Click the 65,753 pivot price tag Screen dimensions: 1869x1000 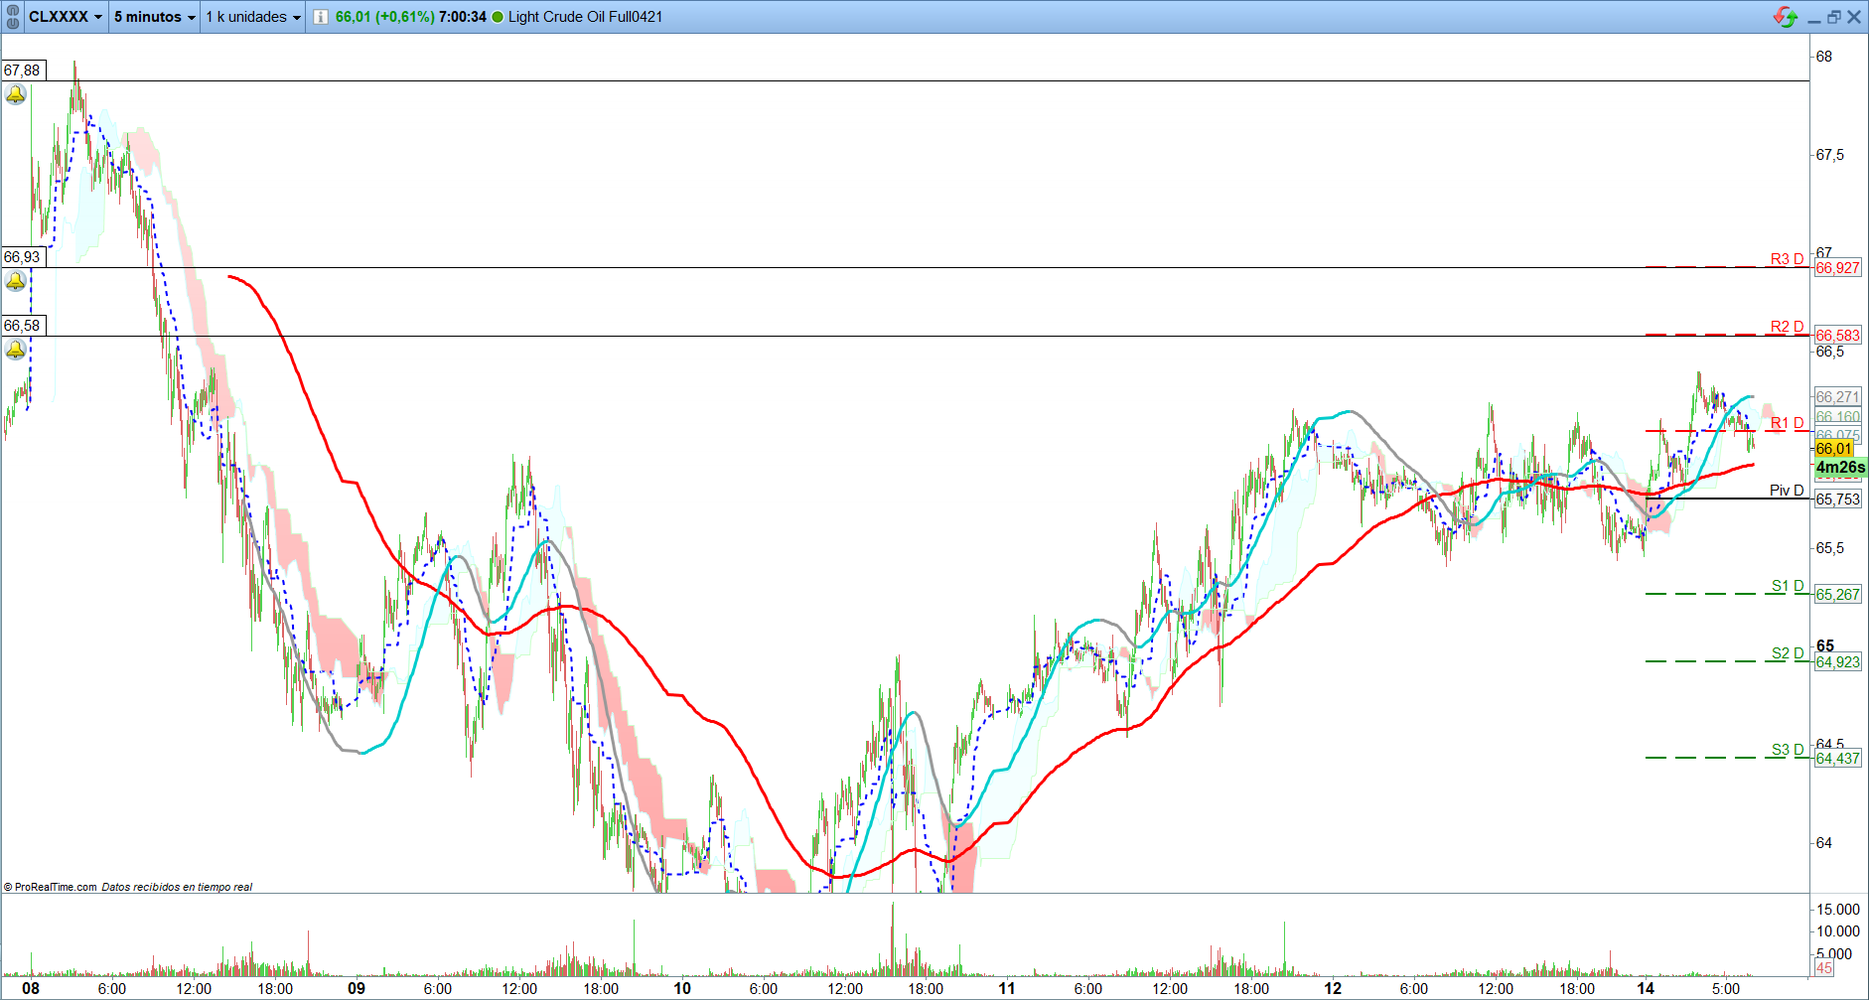pyautogui.click(x=1838, y=500)
